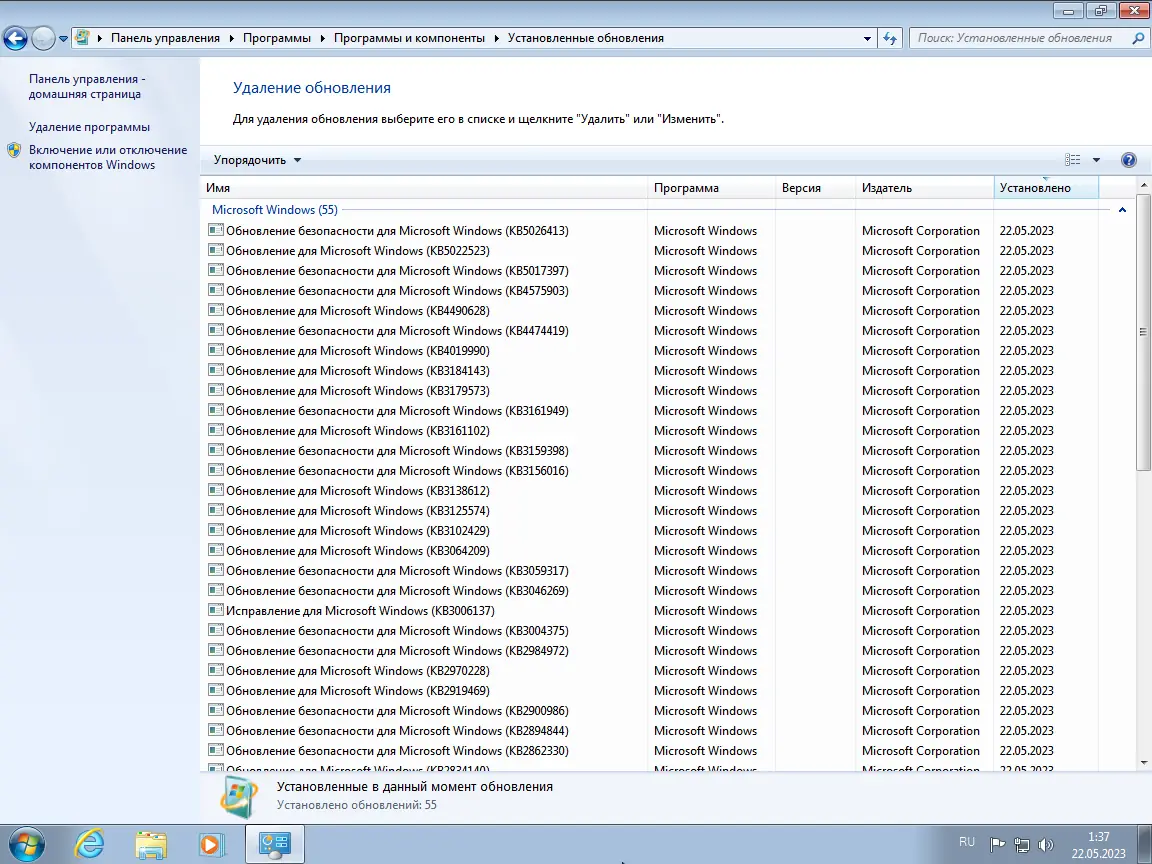The height and width of the screenshot is (864, 1152).
Task: Open Windows Media Player from taskbar
Action: (x=212, y=844)
